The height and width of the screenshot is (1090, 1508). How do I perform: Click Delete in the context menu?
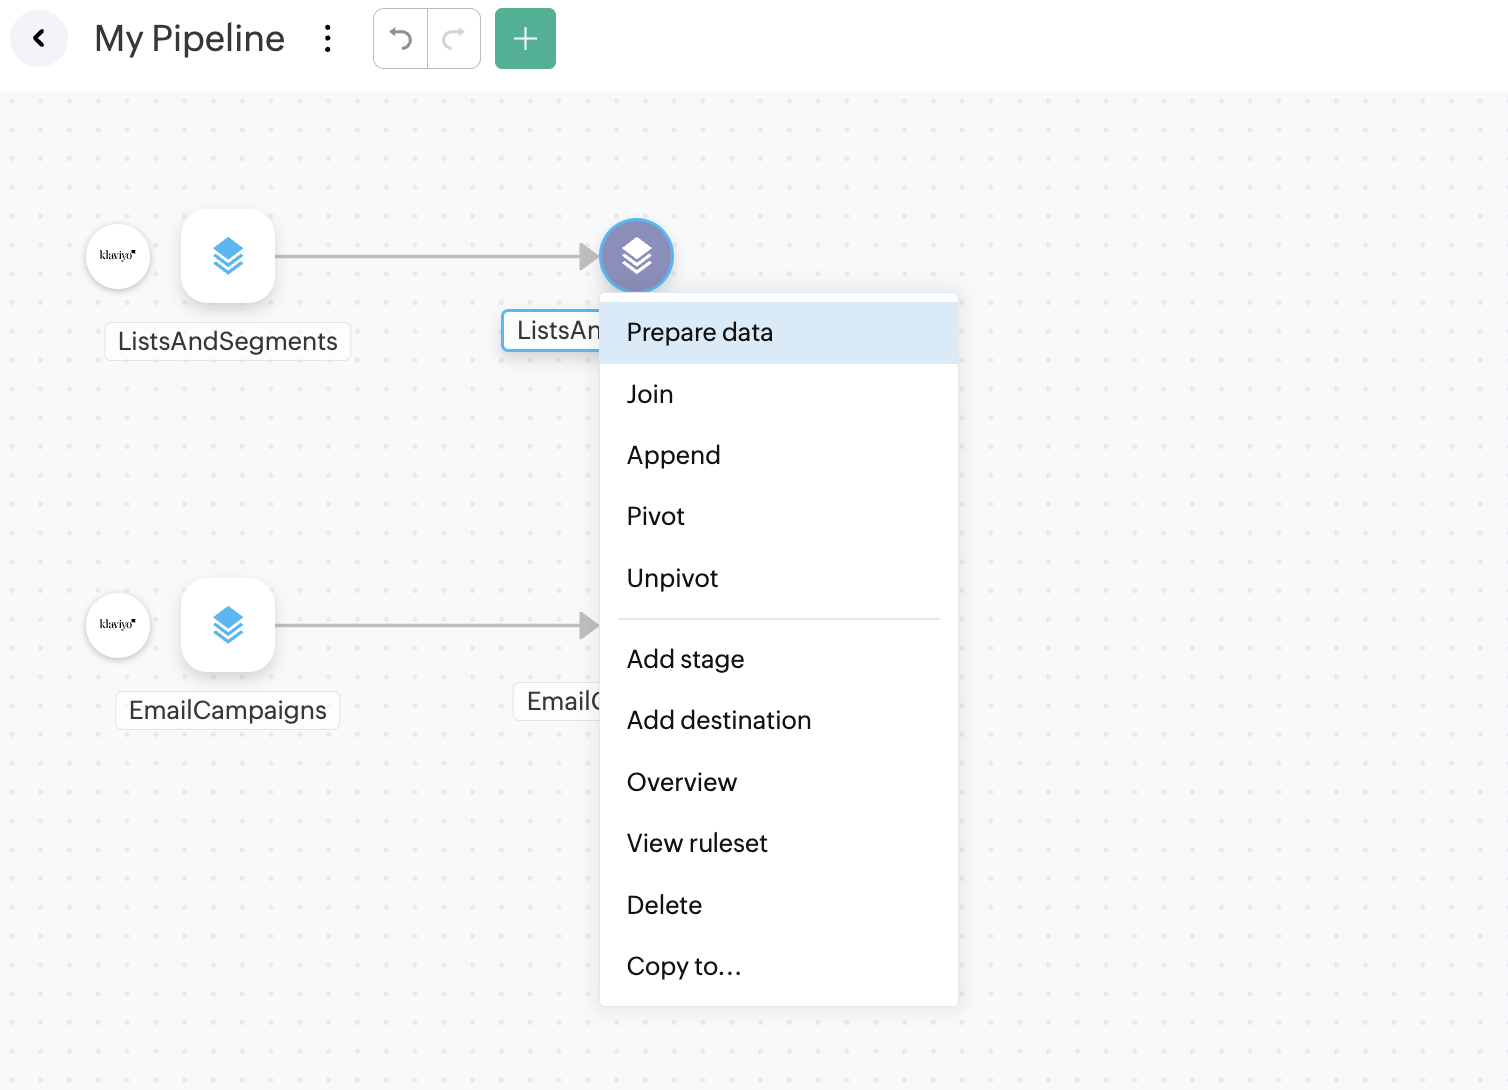click(x=664, y=906)
